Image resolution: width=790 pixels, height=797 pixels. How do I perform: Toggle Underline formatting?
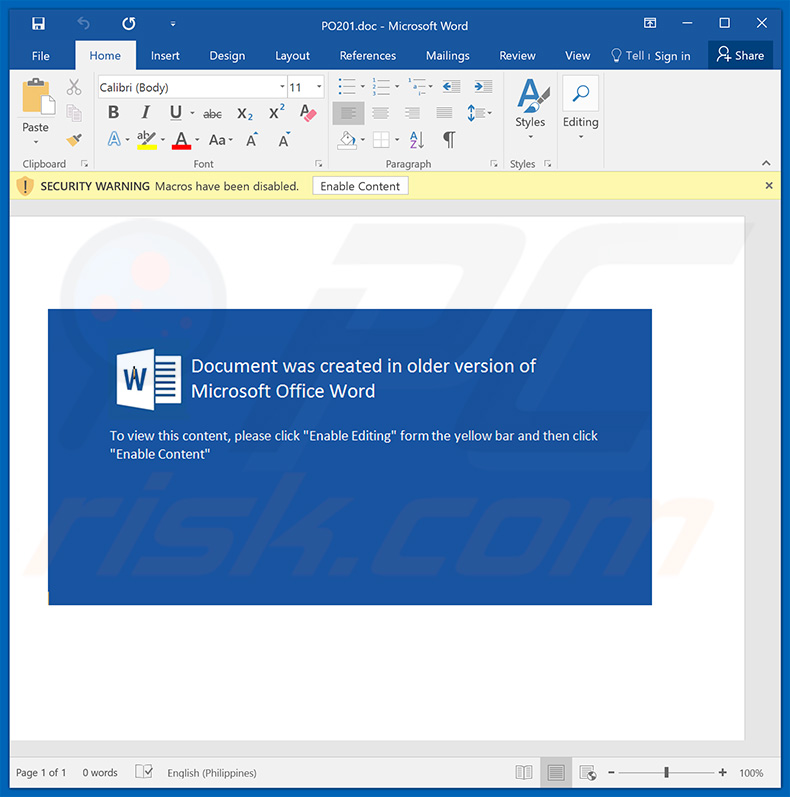176,112
